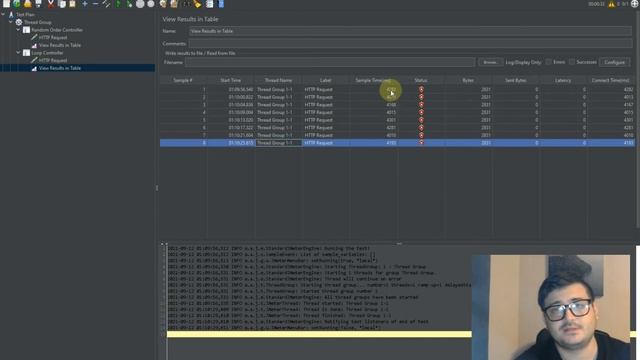Viewport: 640px width, 360px height.
Task: Sort by Status column header
Action: point(421,80)
